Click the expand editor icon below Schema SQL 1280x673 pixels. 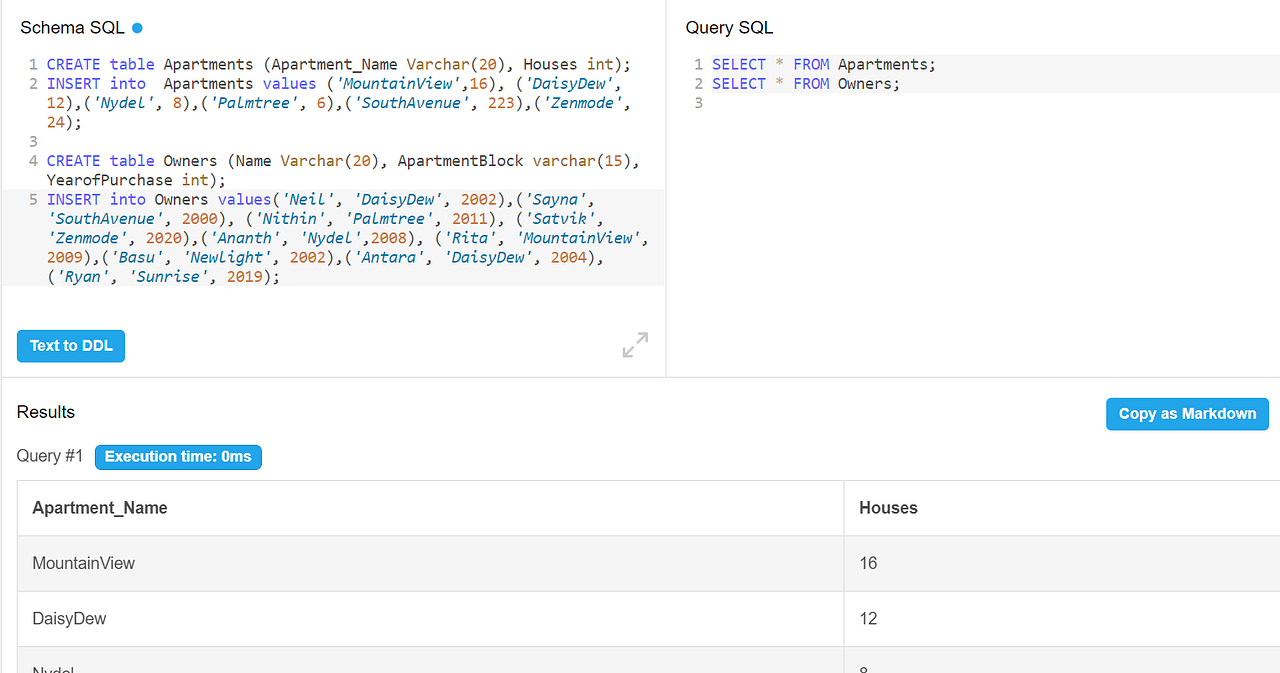point(634,345)
